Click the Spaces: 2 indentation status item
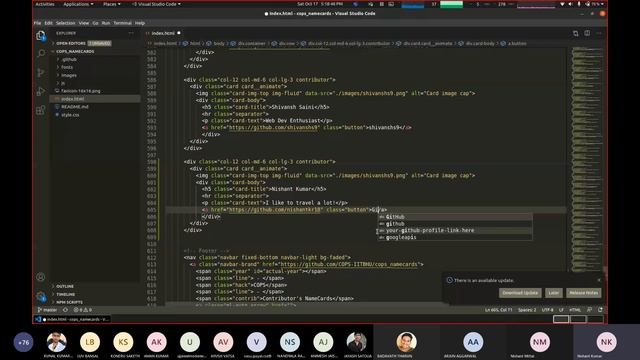The height and width of the screenshot is (360, 640). tap(527, 310)
